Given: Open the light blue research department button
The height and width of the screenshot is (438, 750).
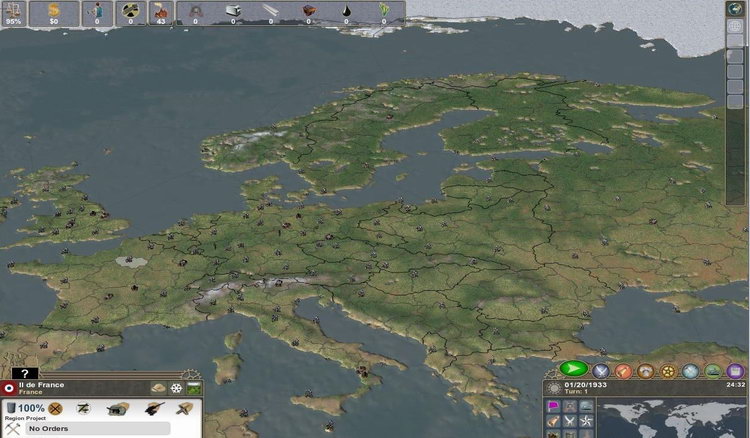Looking at the screenshot, I should [x=690, y=371].
